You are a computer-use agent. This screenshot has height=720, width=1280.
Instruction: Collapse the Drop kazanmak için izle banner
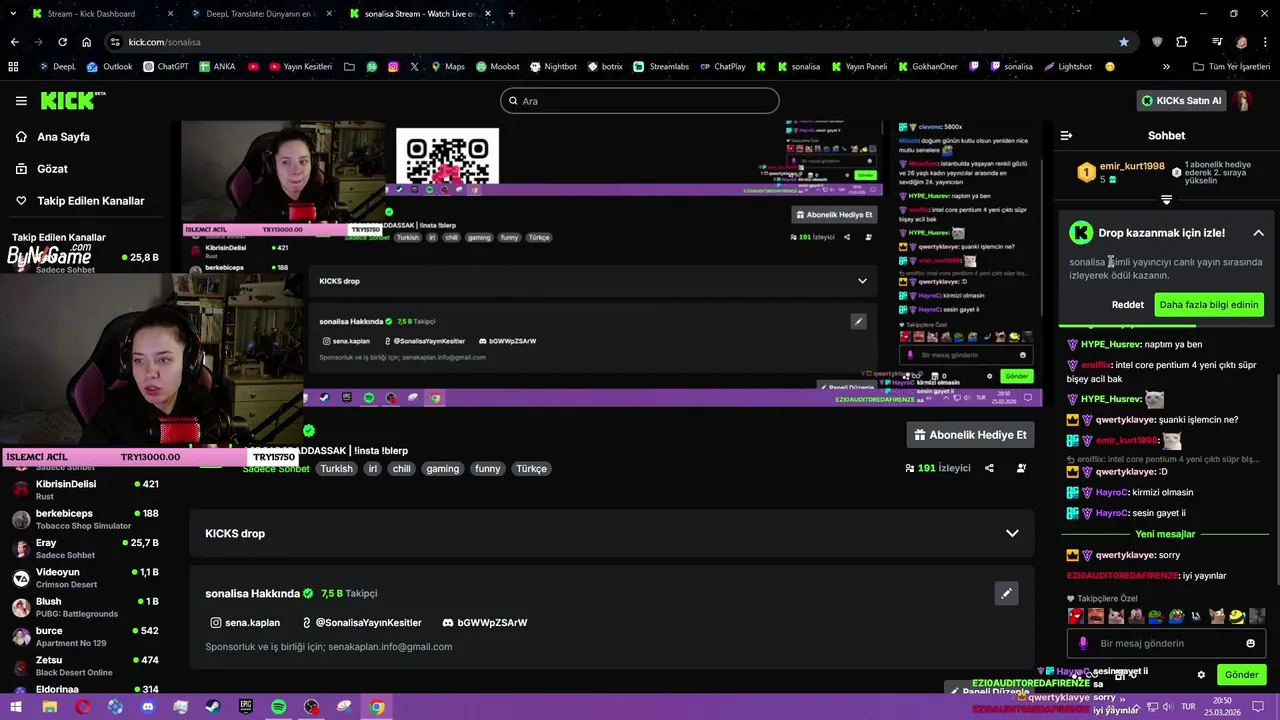click(x=1258, y=233)
